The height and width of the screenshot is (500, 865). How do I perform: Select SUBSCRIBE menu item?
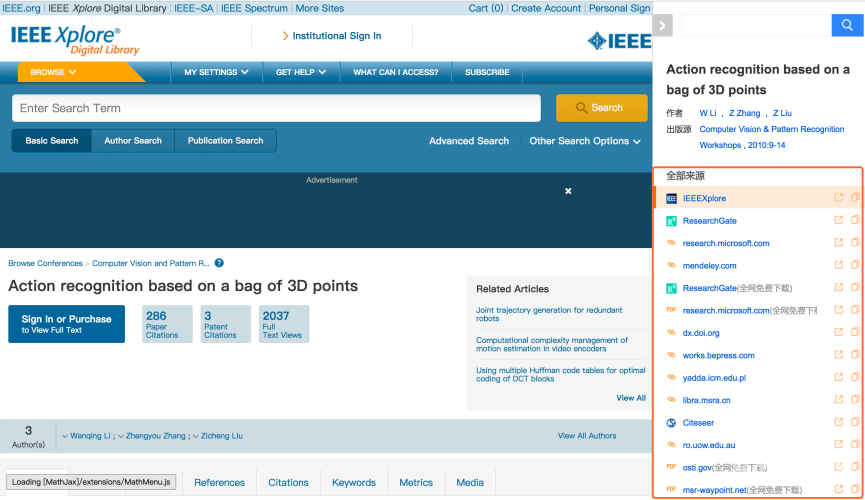487,72
